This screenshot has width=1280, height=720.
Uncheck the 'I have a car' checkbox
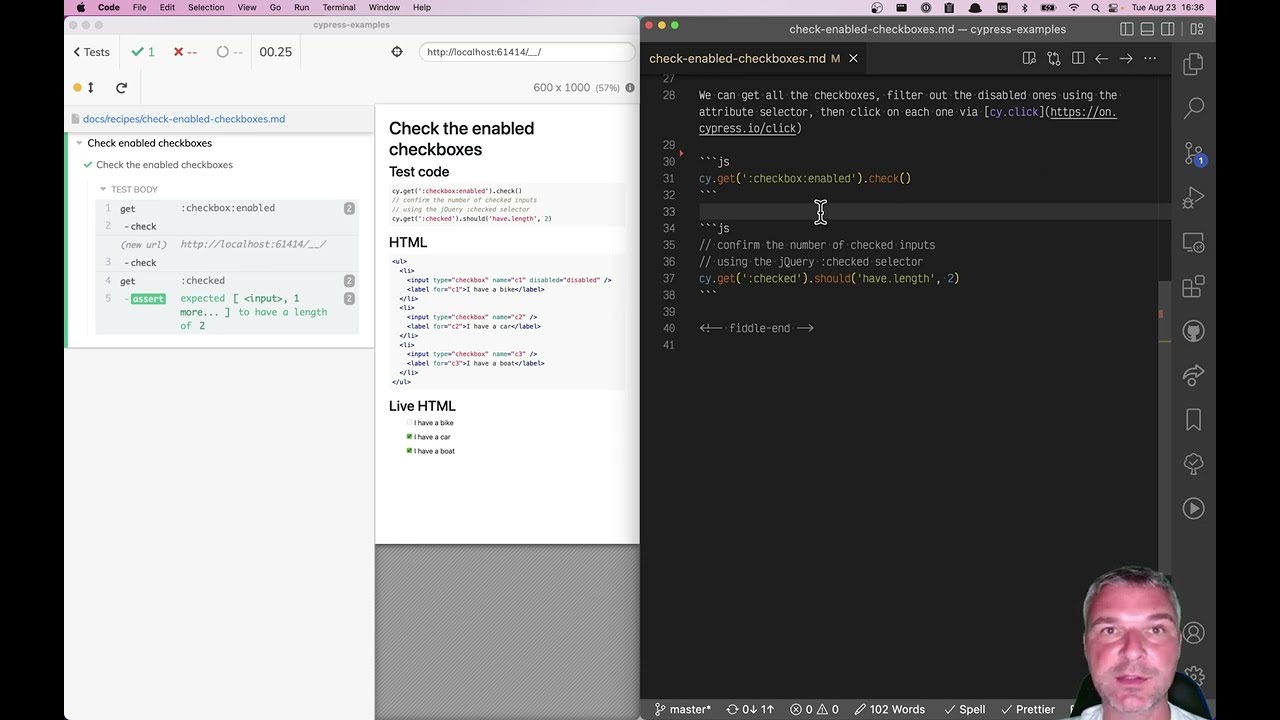pyautogui.click(x=410, y=437)
